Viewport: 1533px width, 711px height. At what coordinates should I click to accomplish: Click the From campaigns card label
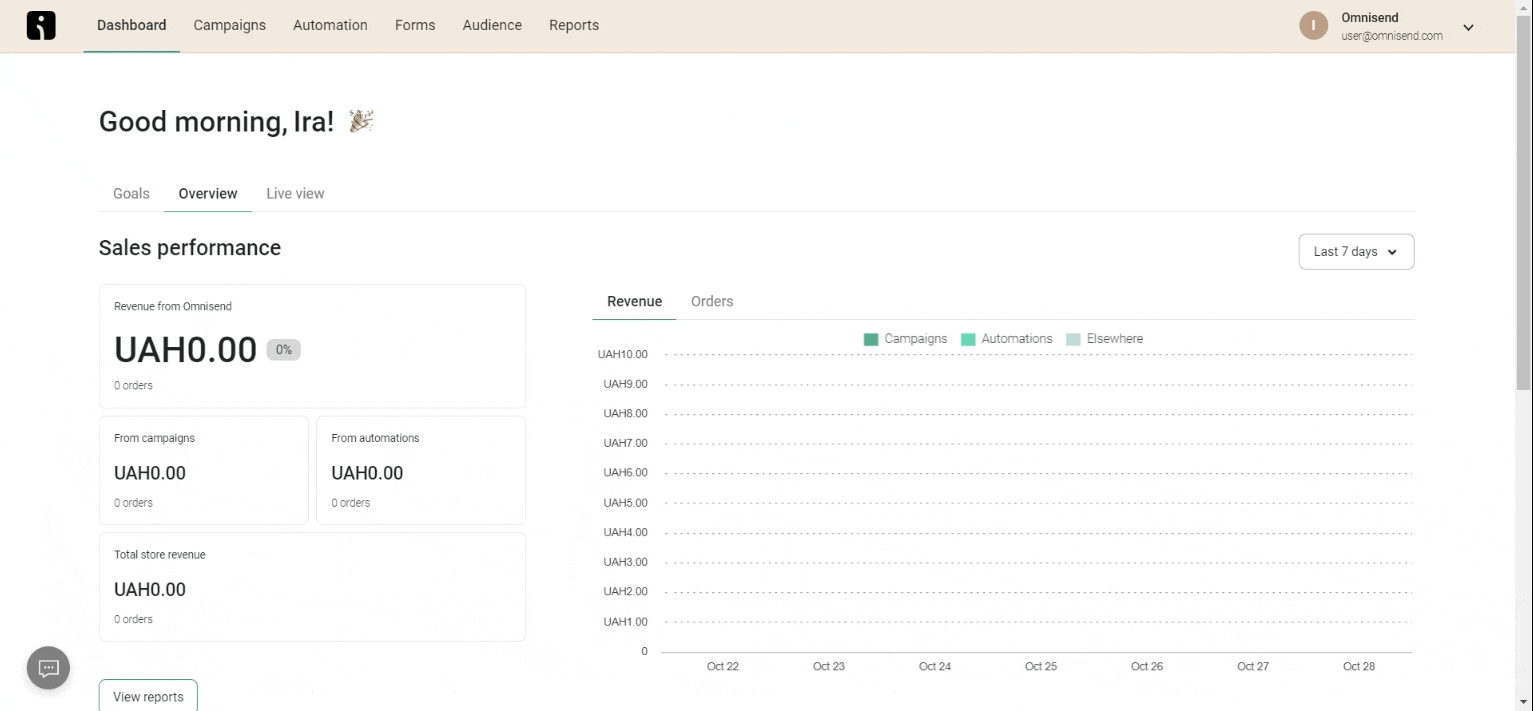(x=154, y=438)
